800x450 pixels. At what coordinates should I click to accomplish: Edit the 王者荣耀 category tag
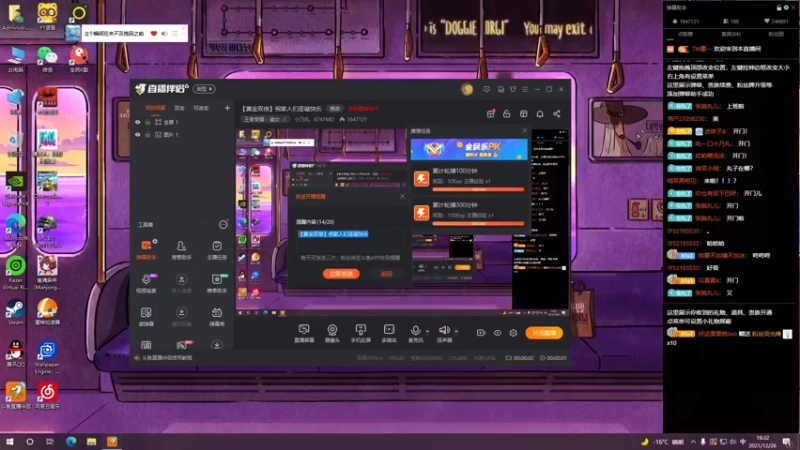pyautogui.click(x=265, y=119)
